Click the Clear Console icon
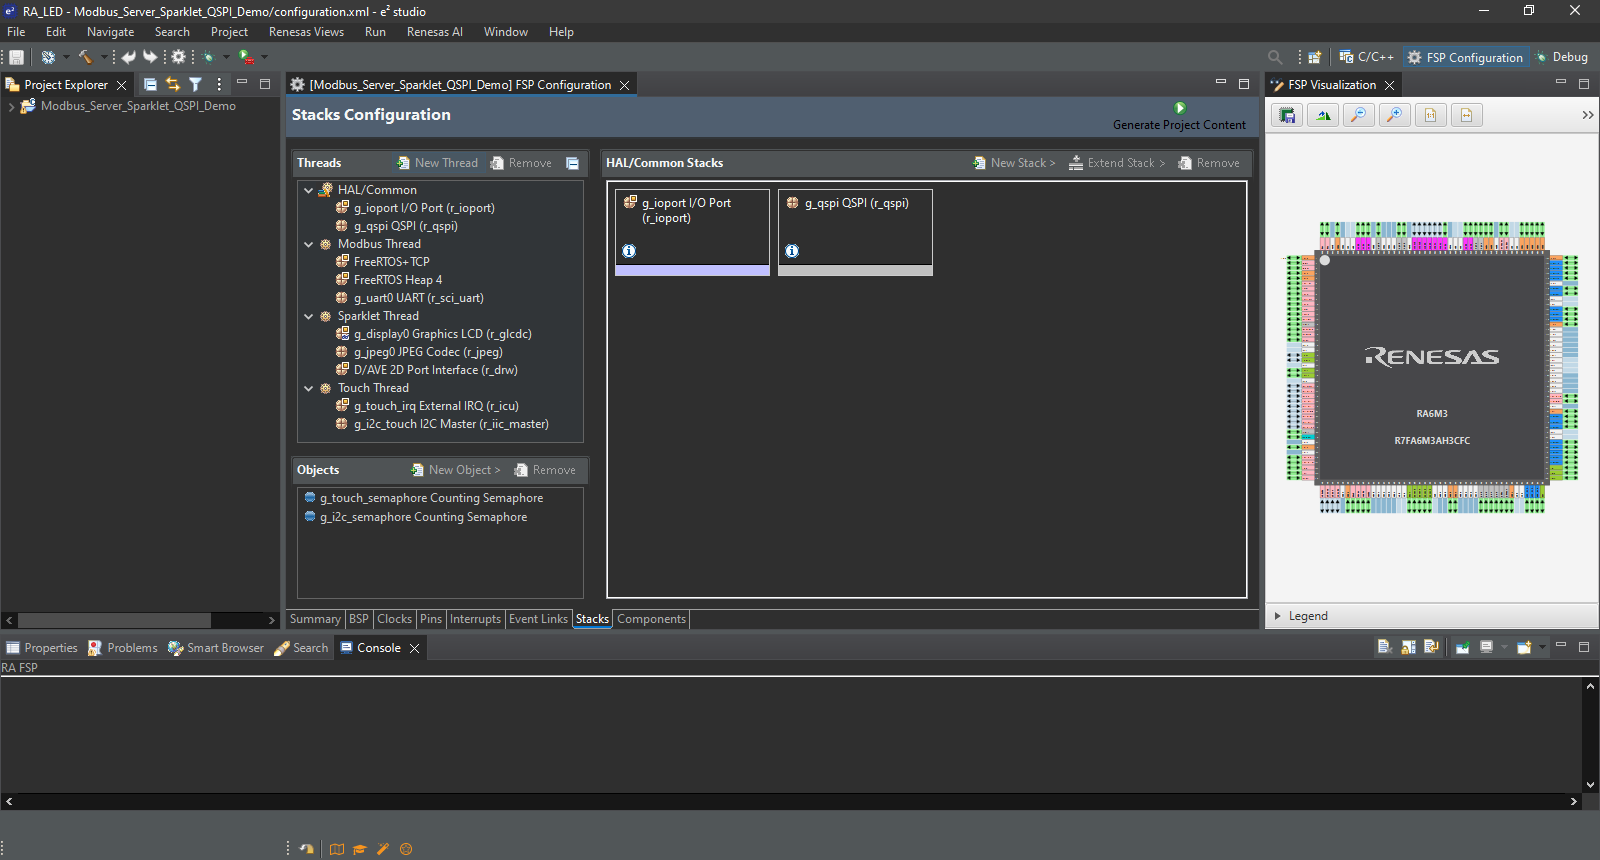1600x860 pixels. tap(1385, 647)
